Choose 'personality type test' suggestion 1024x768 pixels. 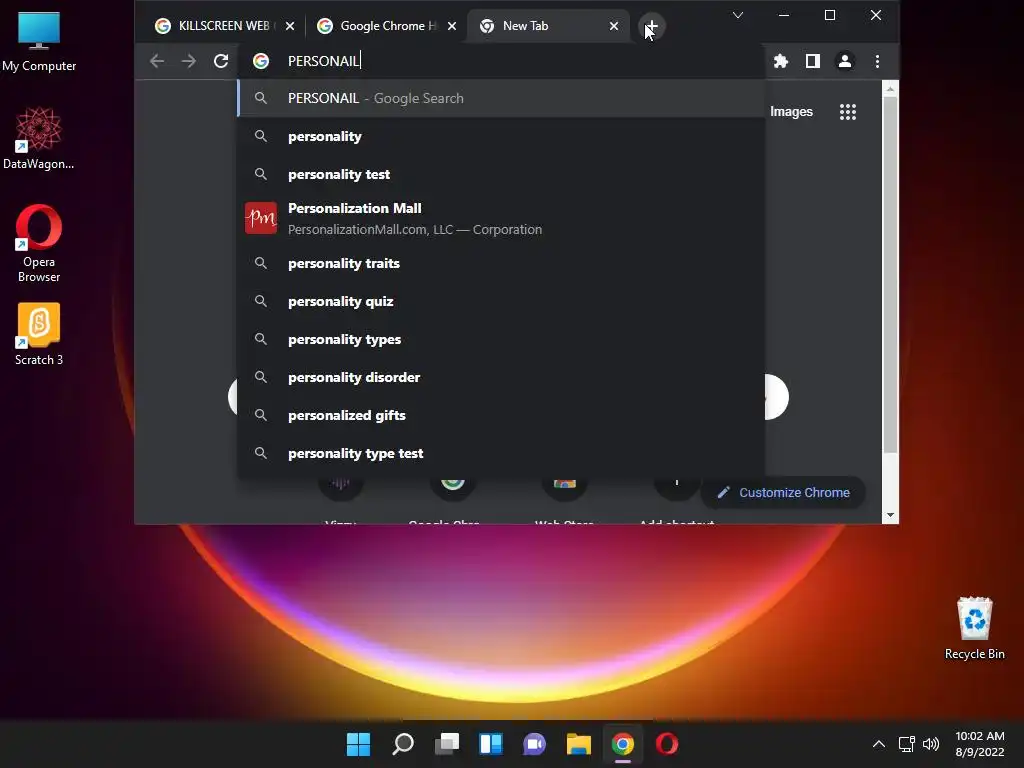501,453
